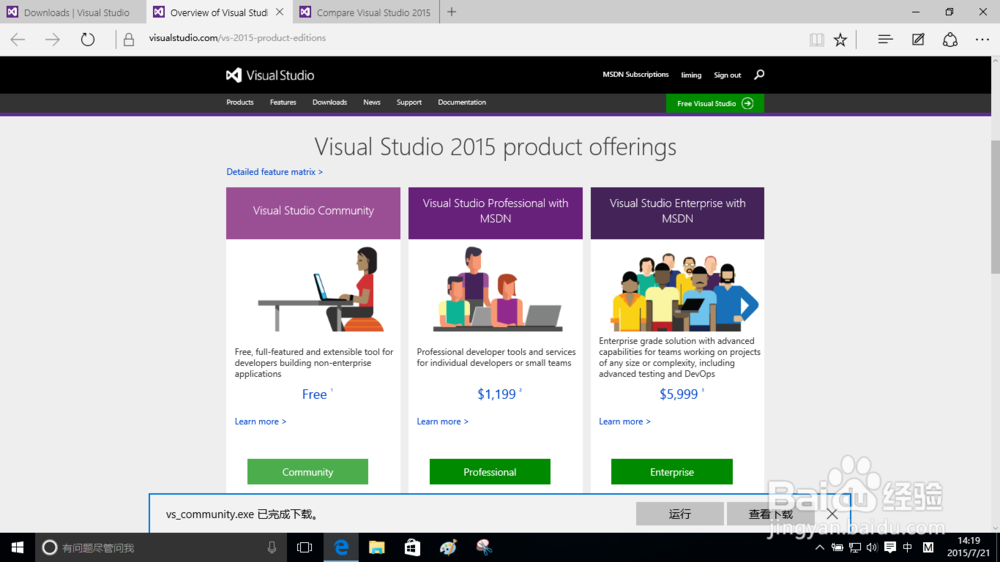Open Reading view book icon
The height and width of the screenshot is (562, 1000).
click(x=816, y=40)
